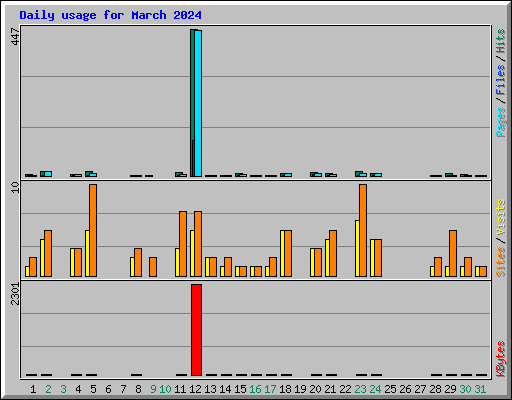512x400 pixels.
Task: Click the cyan "Pages" legend label
Action: 500,122
